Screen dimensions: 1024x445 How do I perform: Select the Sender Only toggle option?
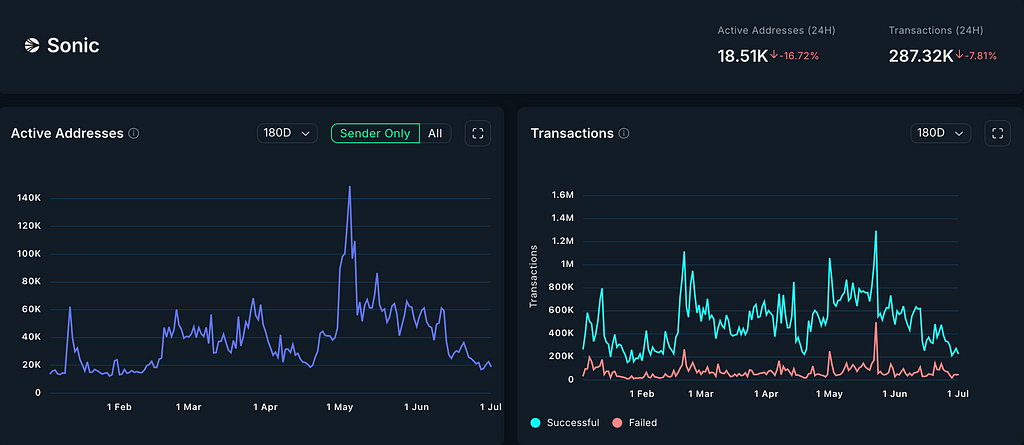point(376,133)
